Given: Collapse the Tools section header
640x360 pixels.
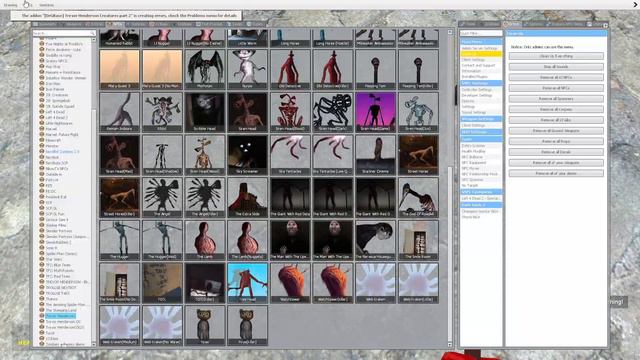Looking at the screenshot, I should tap(481, 139).
